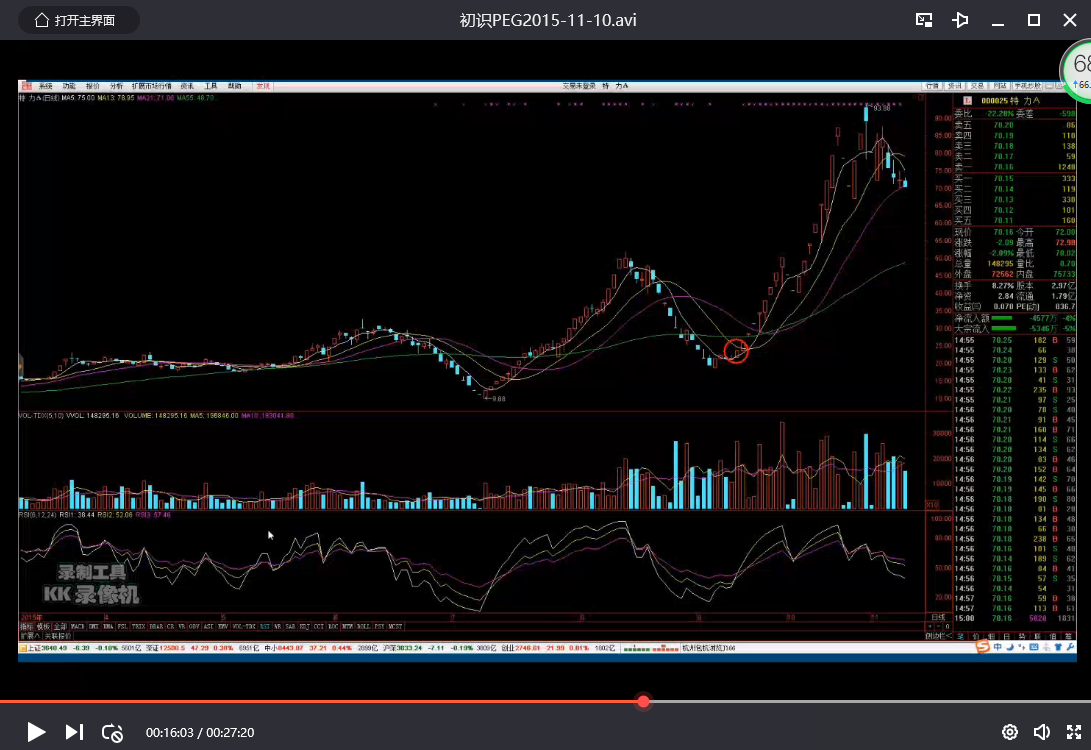Open the 分析 menu in the stock software

(x=117, y=86)
